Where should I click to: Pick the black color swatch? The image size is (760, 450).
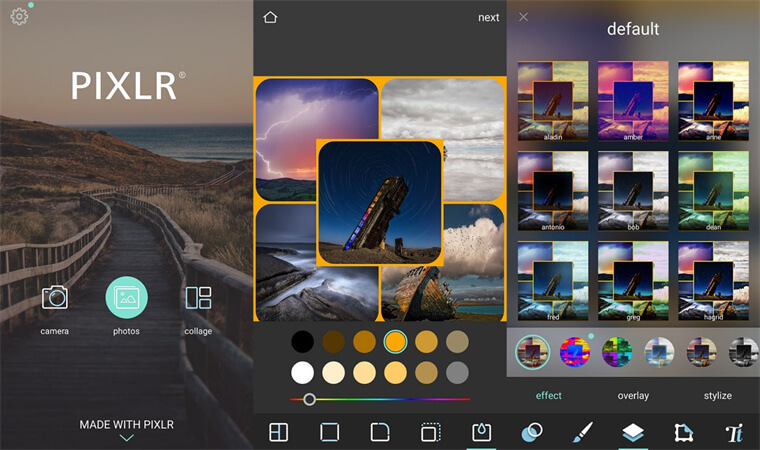tap(302, 342)
